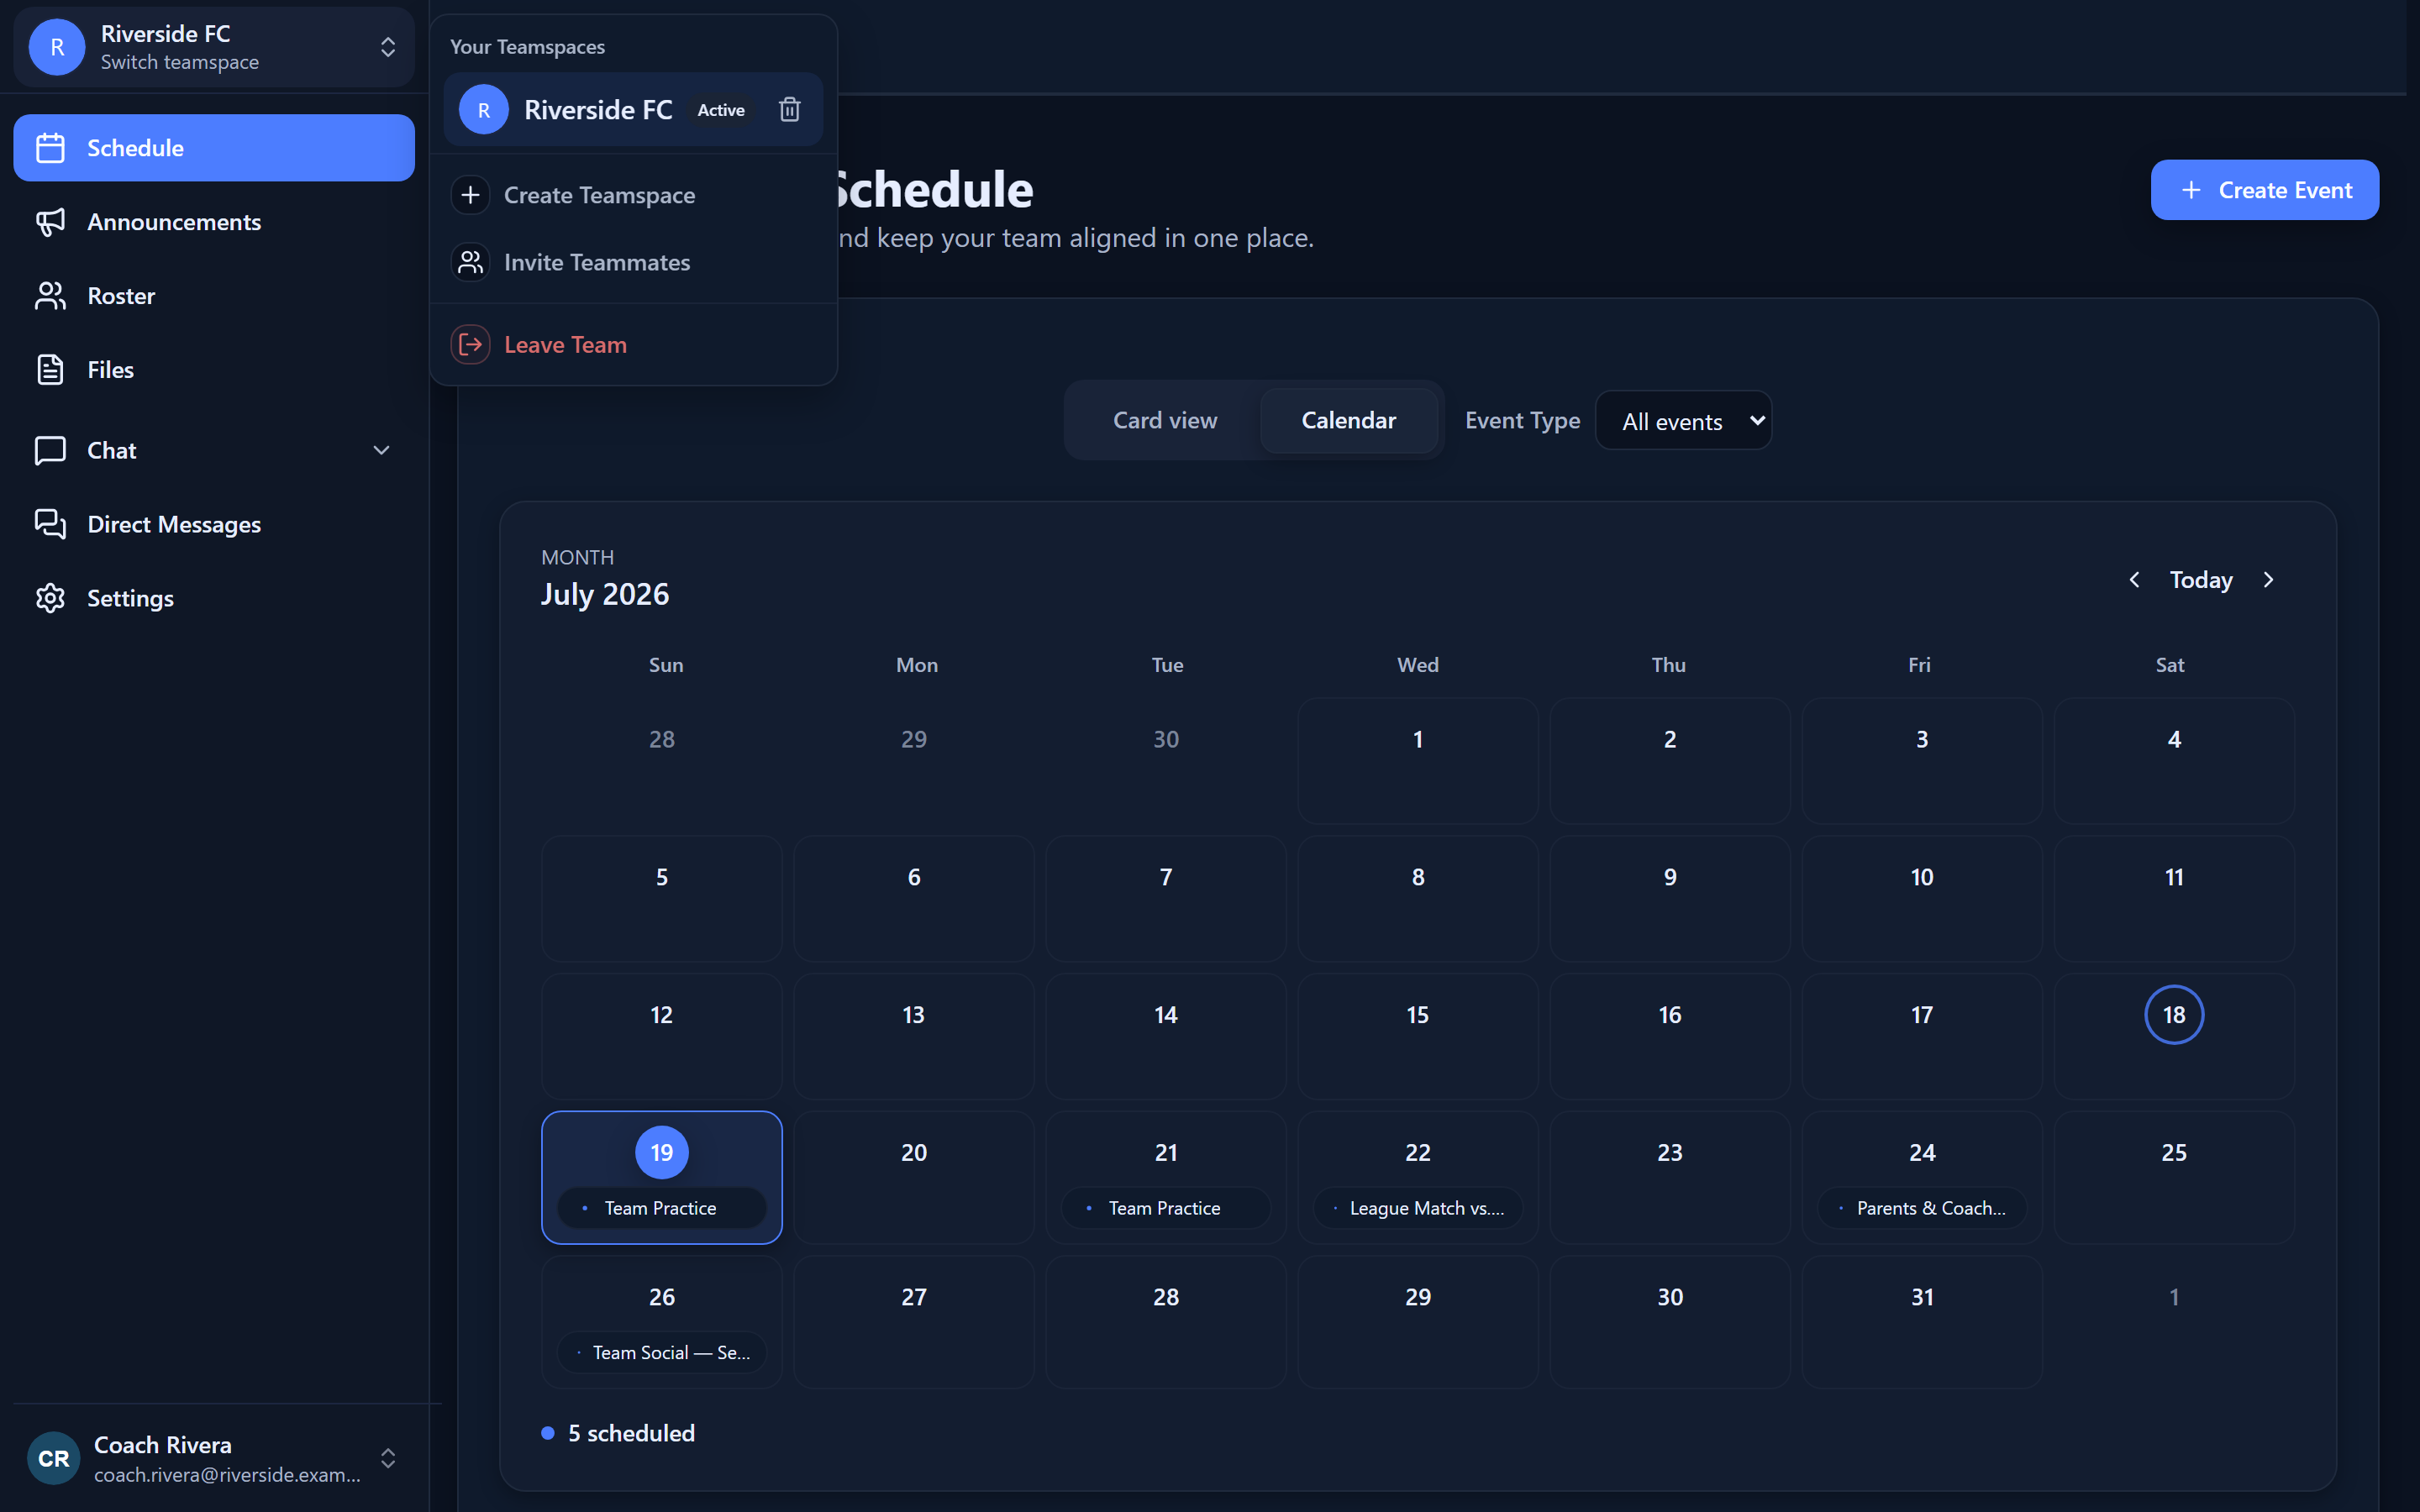This screenshot has height=1512, width=2420.
Task: Jump to Today in calendar
Action: click(x=2201, y=580)
